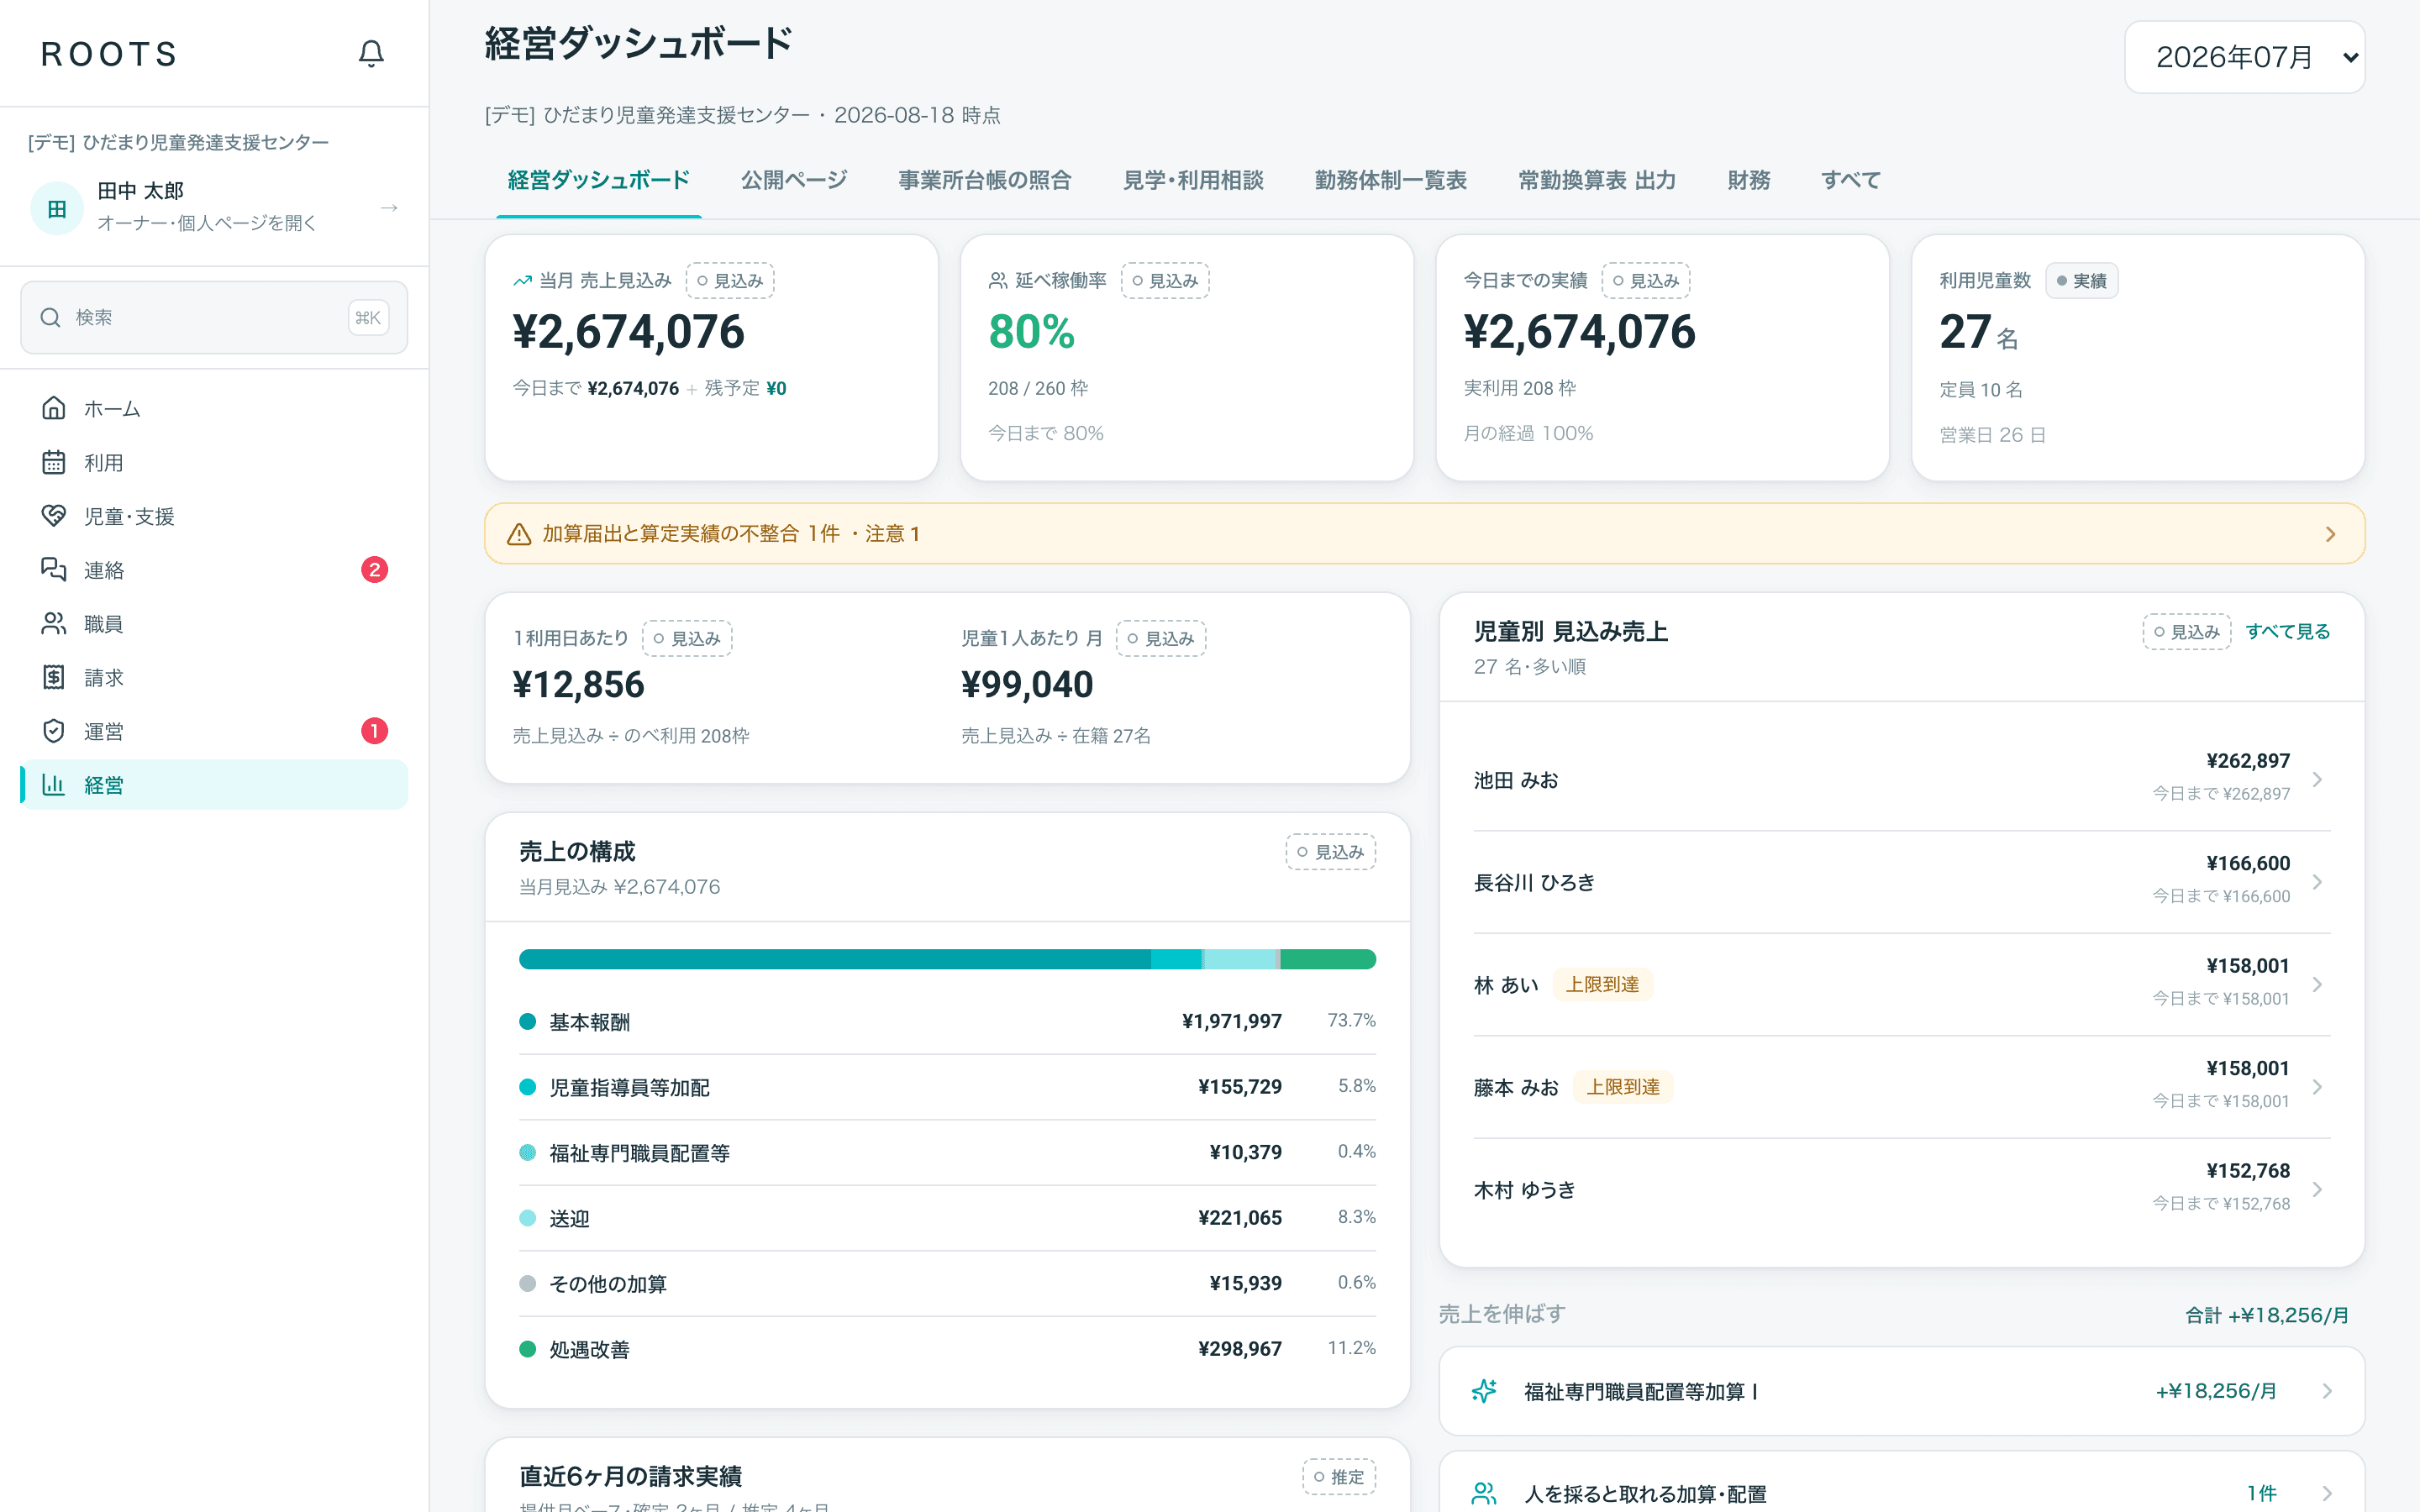Click the magnifier icon in search box
This screenshot has width=2420, height=1512.
pos(50,317)
